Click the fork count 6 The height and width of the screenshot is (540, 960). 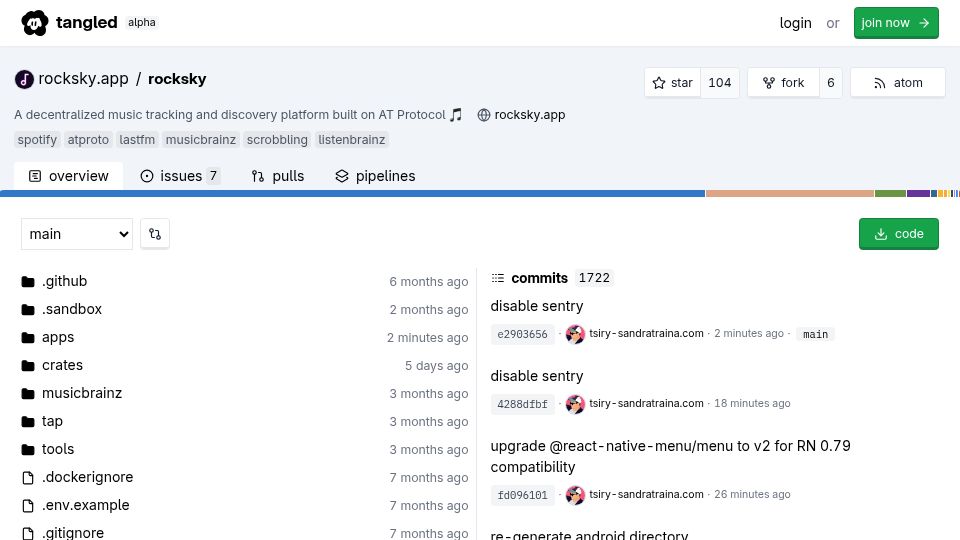[x=831, y=83]
